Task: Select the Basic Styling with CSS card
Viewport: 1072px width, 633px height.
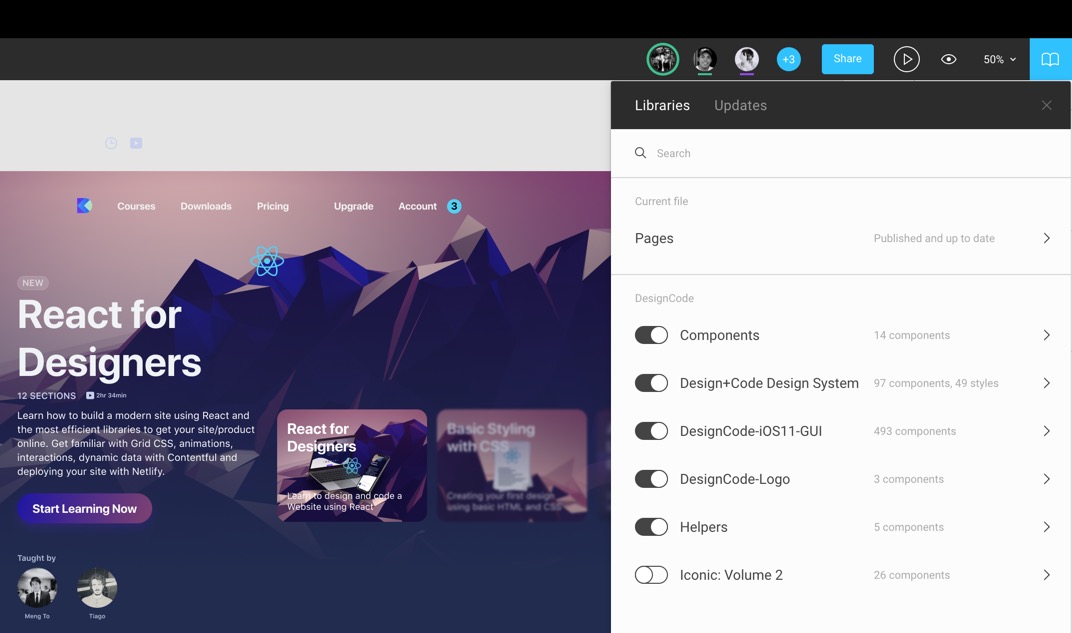Action: tap(511, 466)
